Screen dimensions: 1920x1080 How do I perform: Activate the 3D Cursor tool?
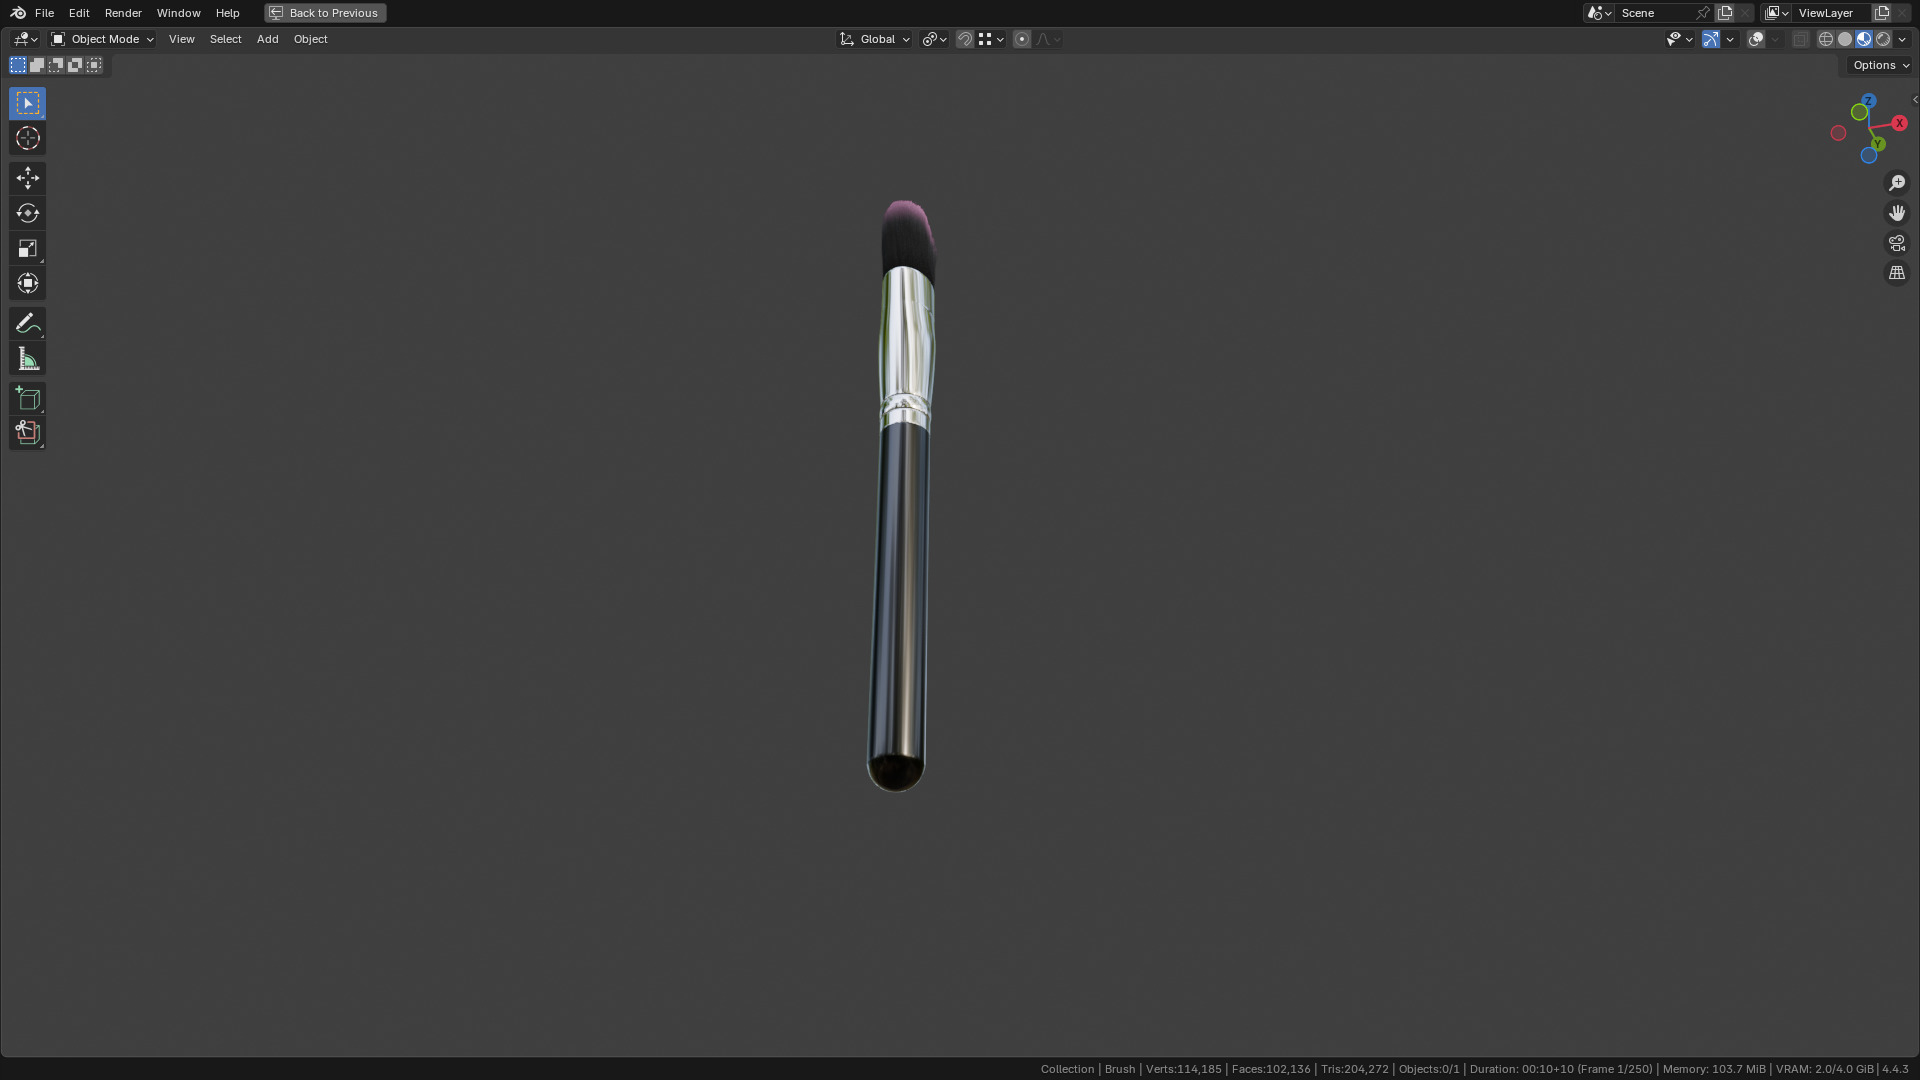tap(27, 139)
